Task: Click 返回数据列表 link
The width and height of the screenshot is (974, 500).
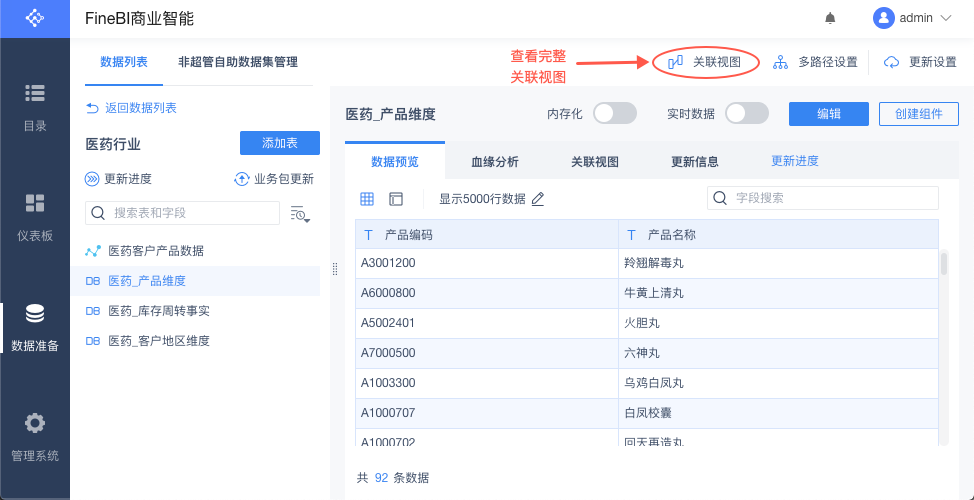Action: point(132,108)
